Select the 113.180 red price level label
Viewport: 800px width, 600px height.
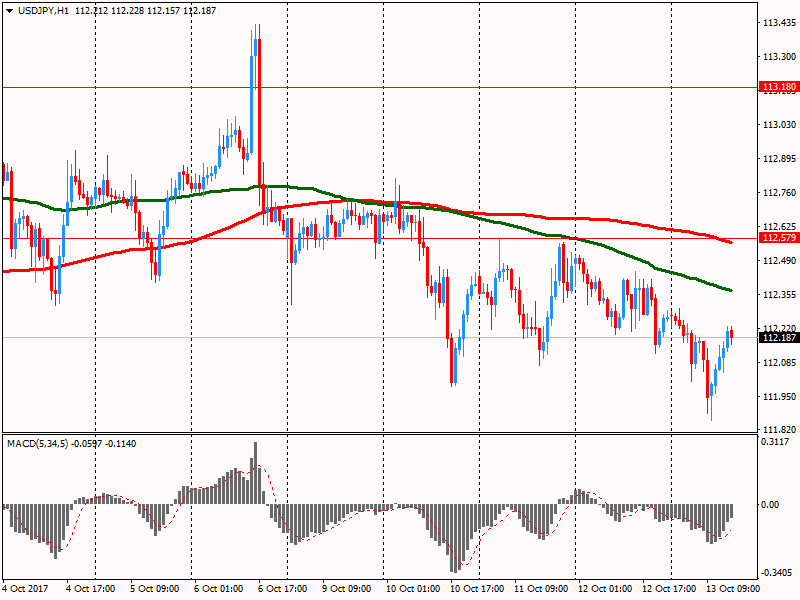[779, 87]
